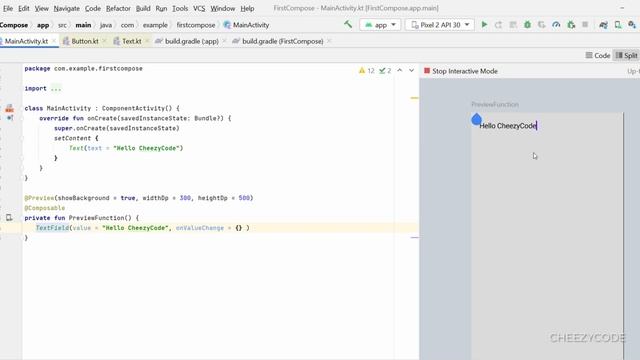Screen dimensions: 640x360
Task: Click the Make Project hammer icon
Action: 348,24
